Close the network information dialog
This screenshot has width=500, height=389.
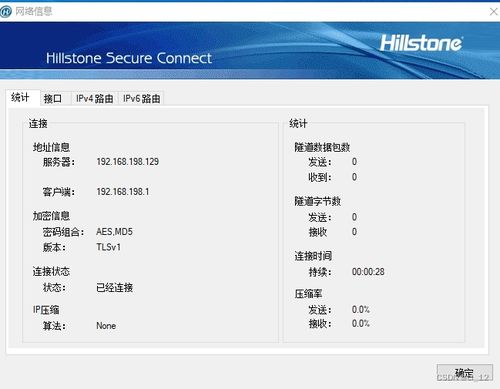click(494, 12)
